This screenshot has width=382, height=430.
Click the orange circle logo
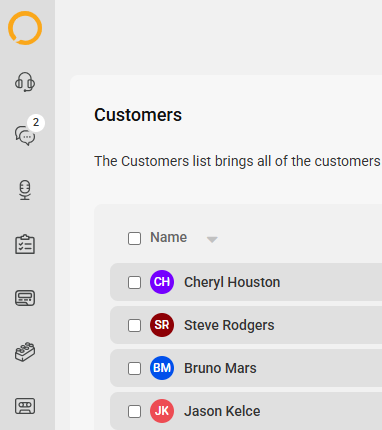click(x=25, y=28)
